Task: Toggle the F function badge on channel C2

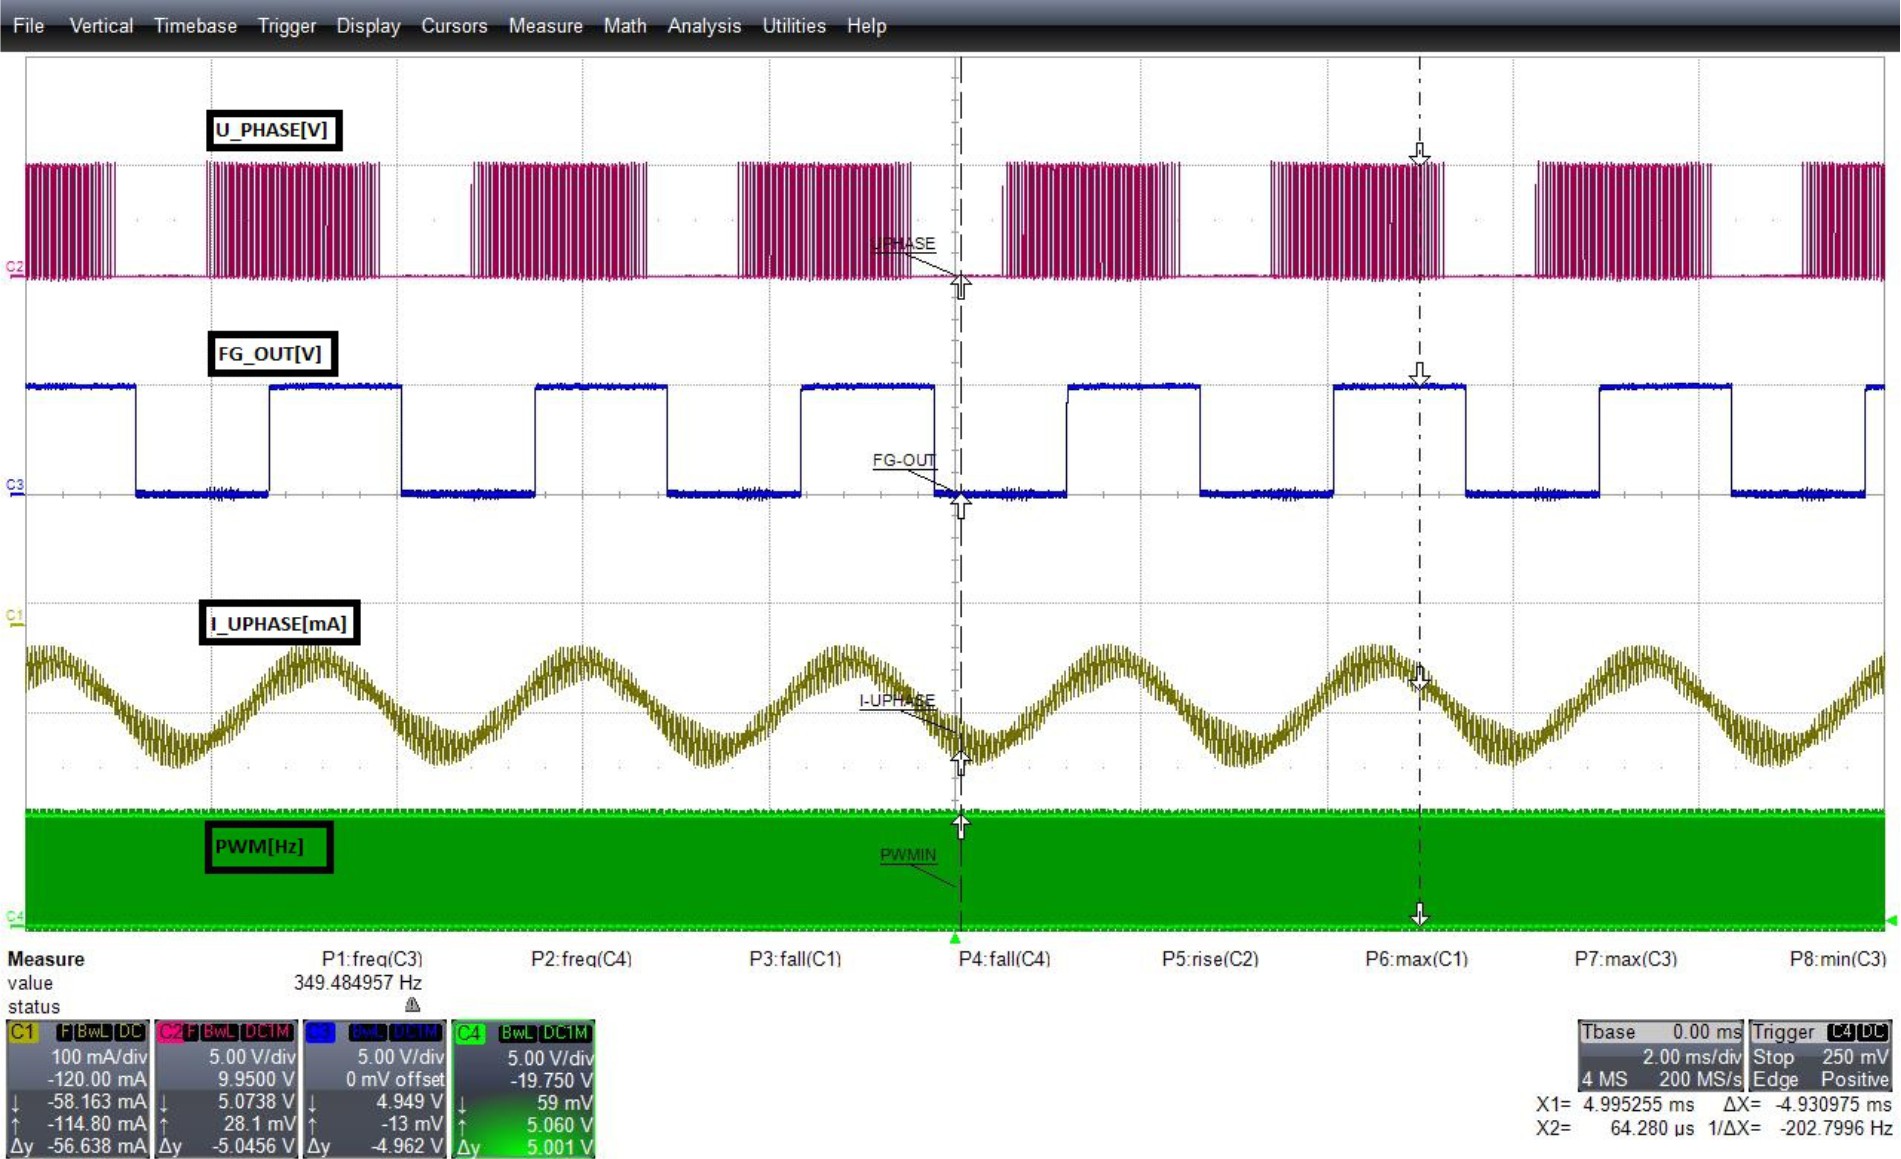Action: [x=192, y=1032]
